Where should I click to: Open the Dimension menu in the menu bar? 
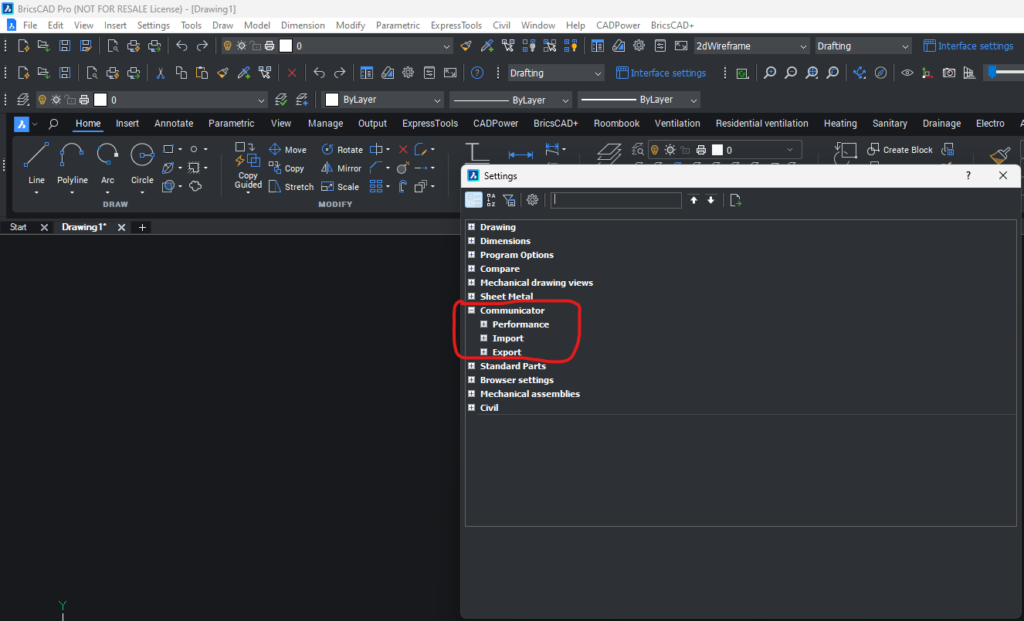click(x=302, y=25)
